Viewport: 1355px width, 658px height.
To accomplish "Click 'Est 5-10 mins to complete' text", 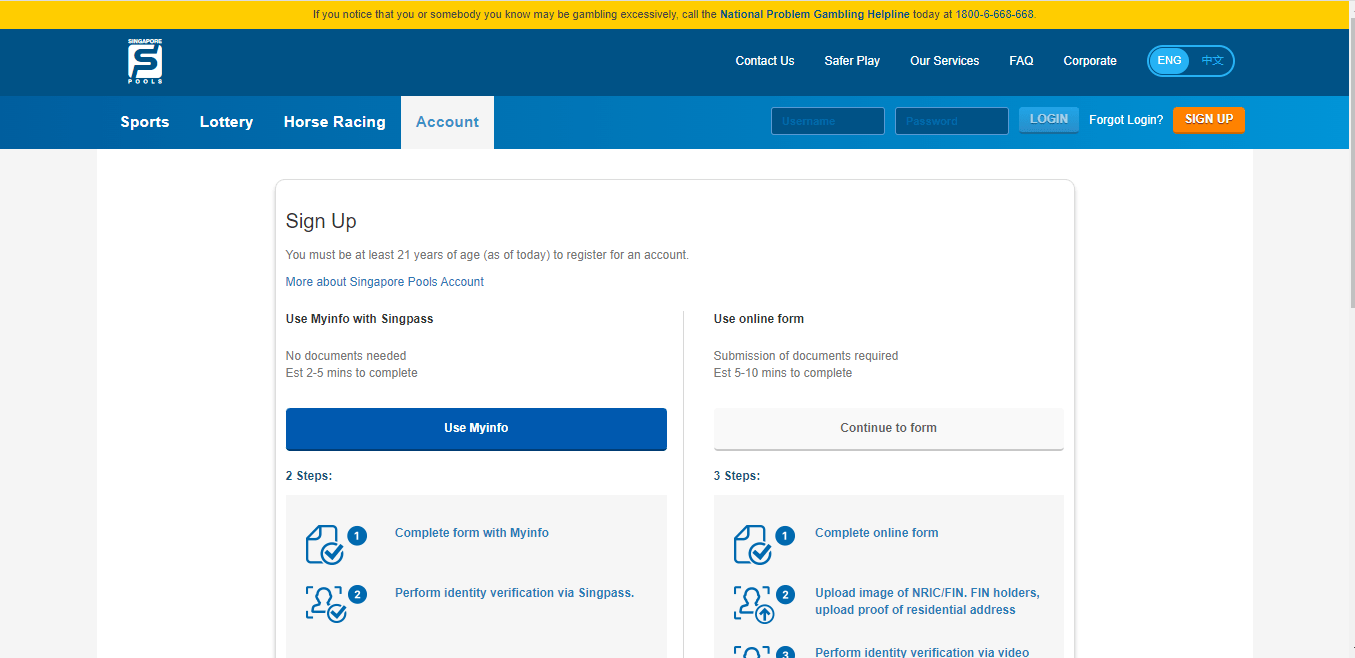I will [x=783, y=373].
